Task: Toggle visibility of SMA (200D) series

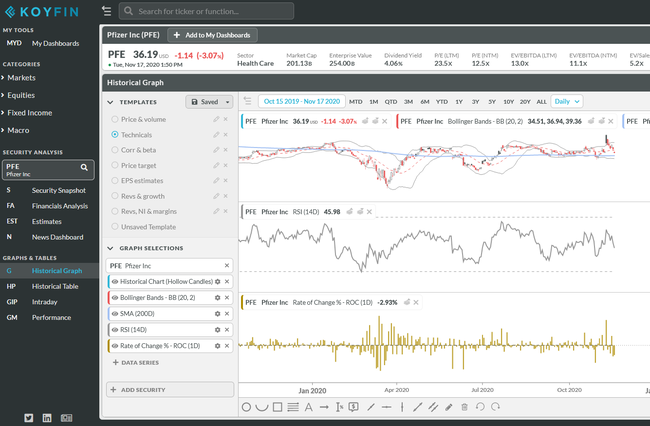Action: [x=115, y=314]
